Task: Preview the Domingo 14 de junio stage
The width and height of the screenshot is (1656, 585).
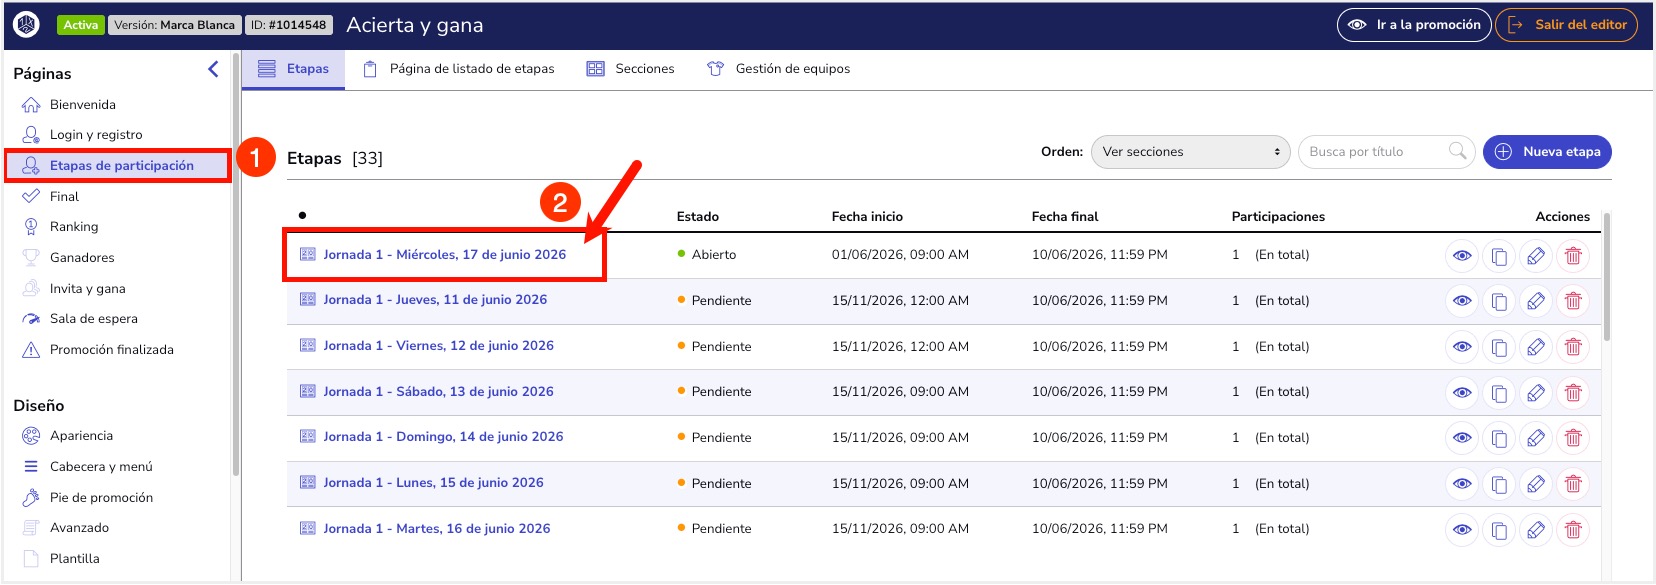Action: click(x=1462, y=438)
